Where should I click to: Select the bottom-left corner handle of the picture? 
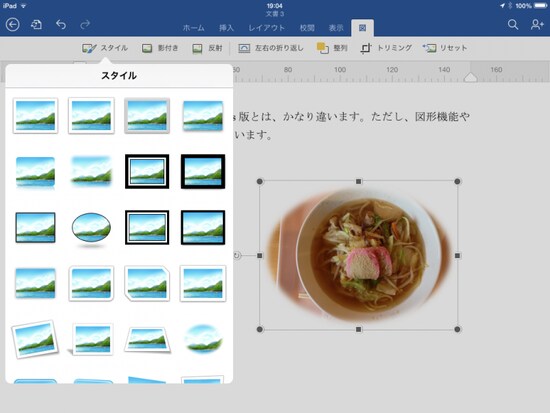[x=260, y=329]
